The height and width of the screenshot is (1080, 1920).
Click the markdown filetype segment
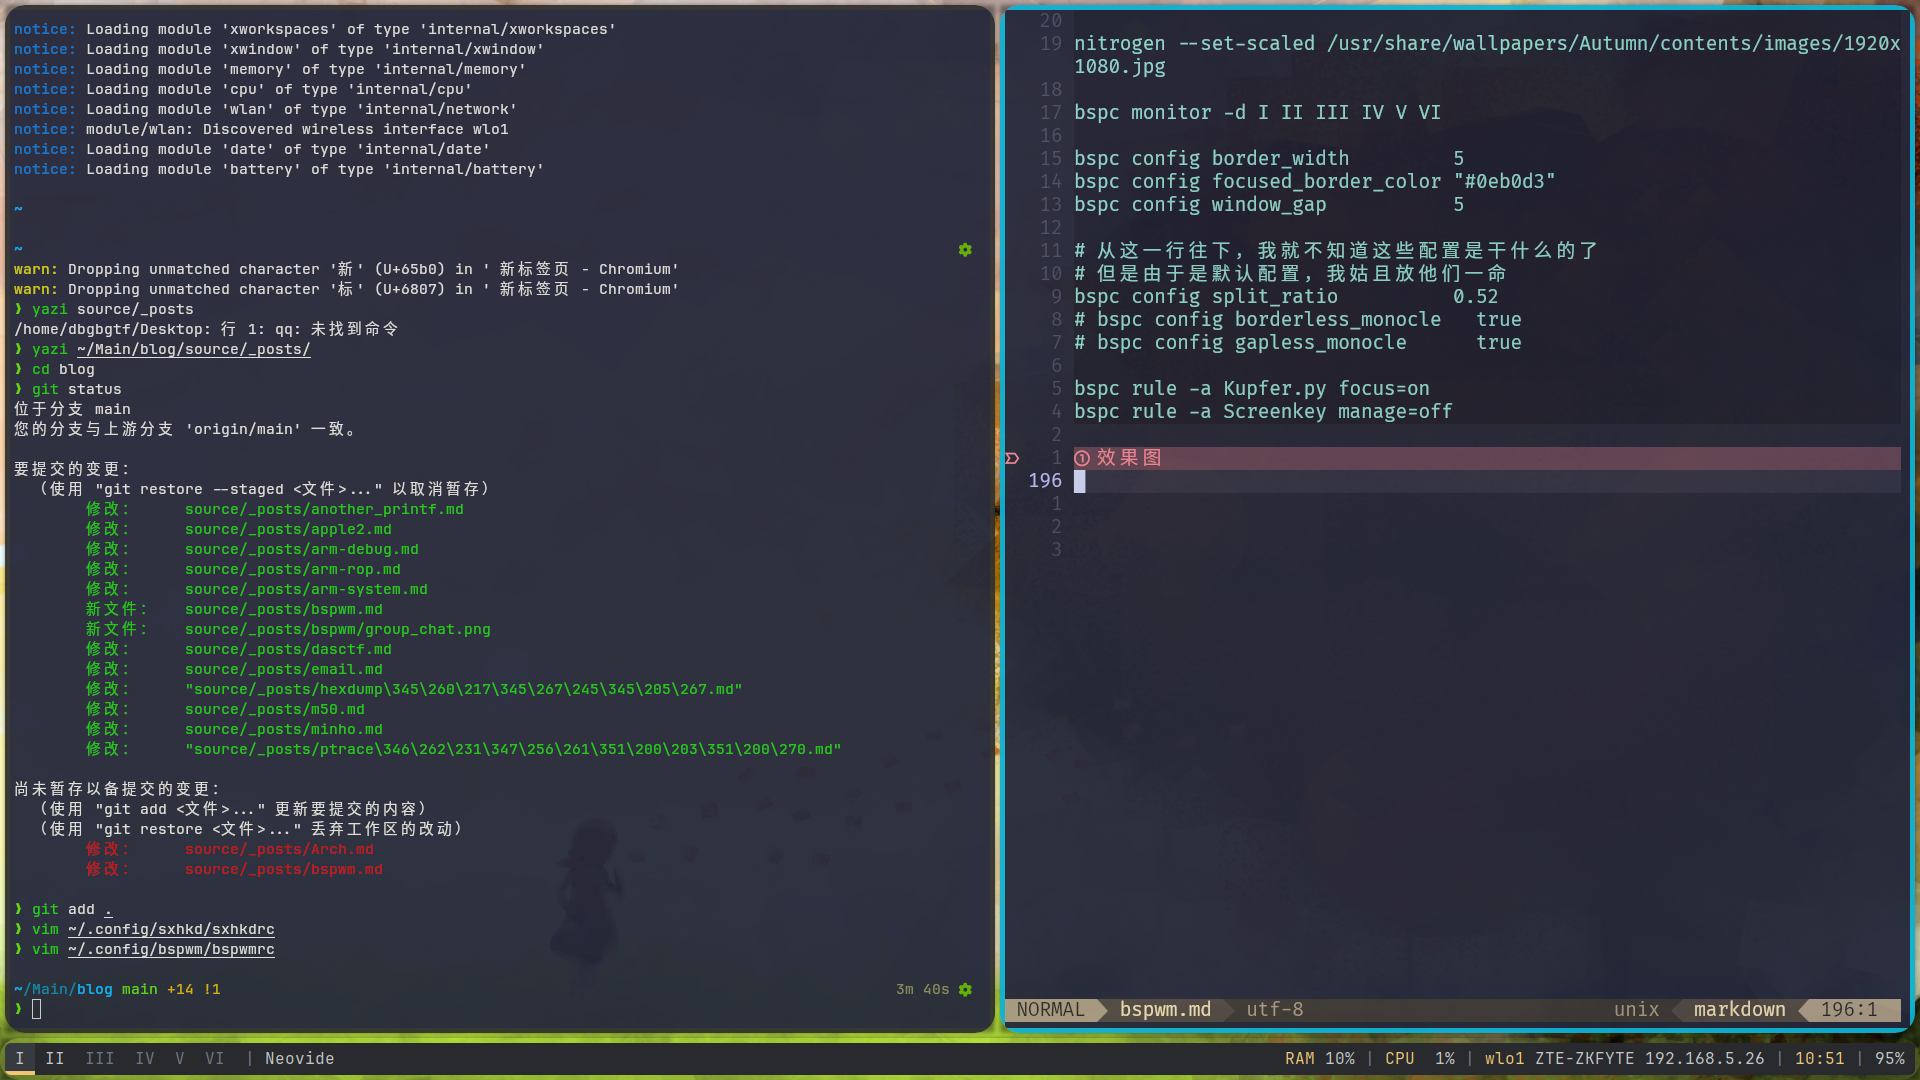pos(1739,1010)
